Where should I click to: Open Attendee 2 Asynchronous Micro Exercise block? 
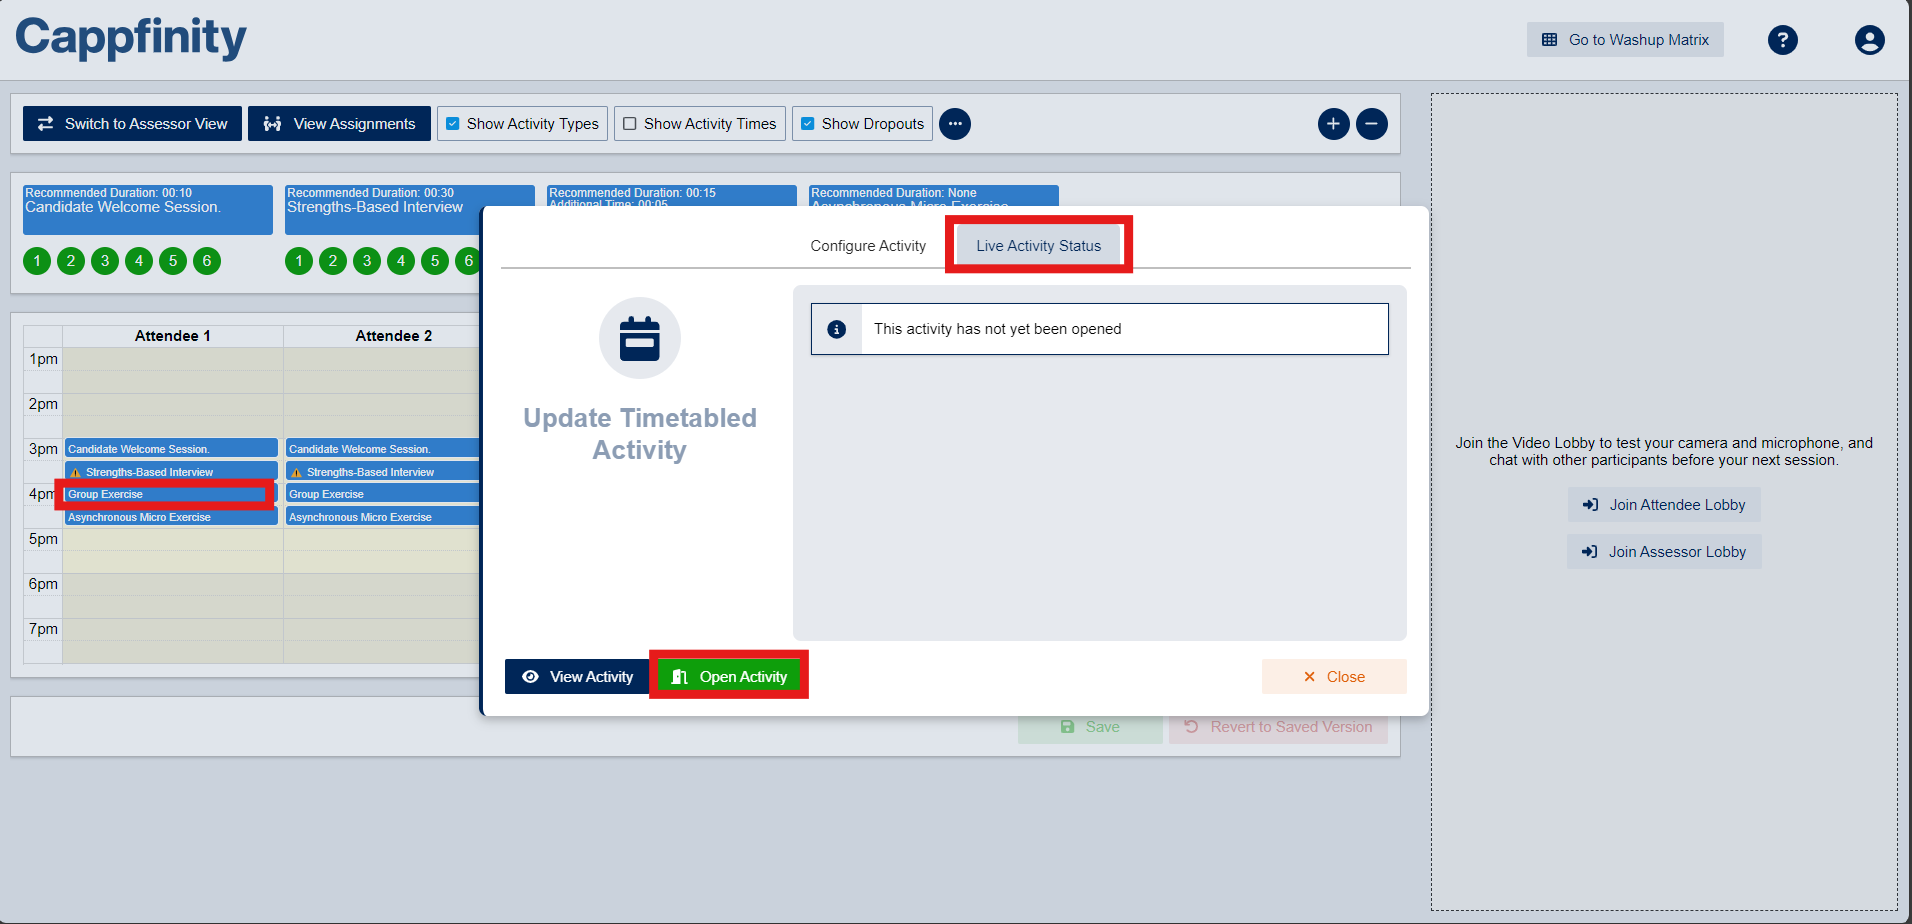click(383, 517)
